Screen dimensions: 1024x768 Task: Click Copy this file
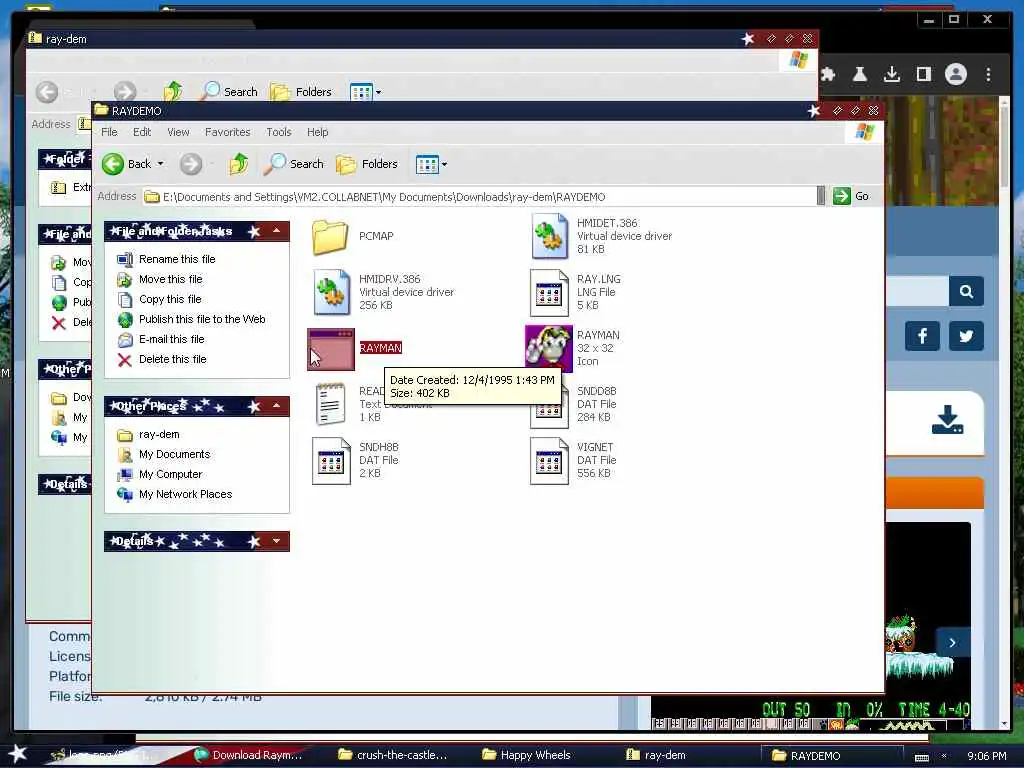pos(170,299)
